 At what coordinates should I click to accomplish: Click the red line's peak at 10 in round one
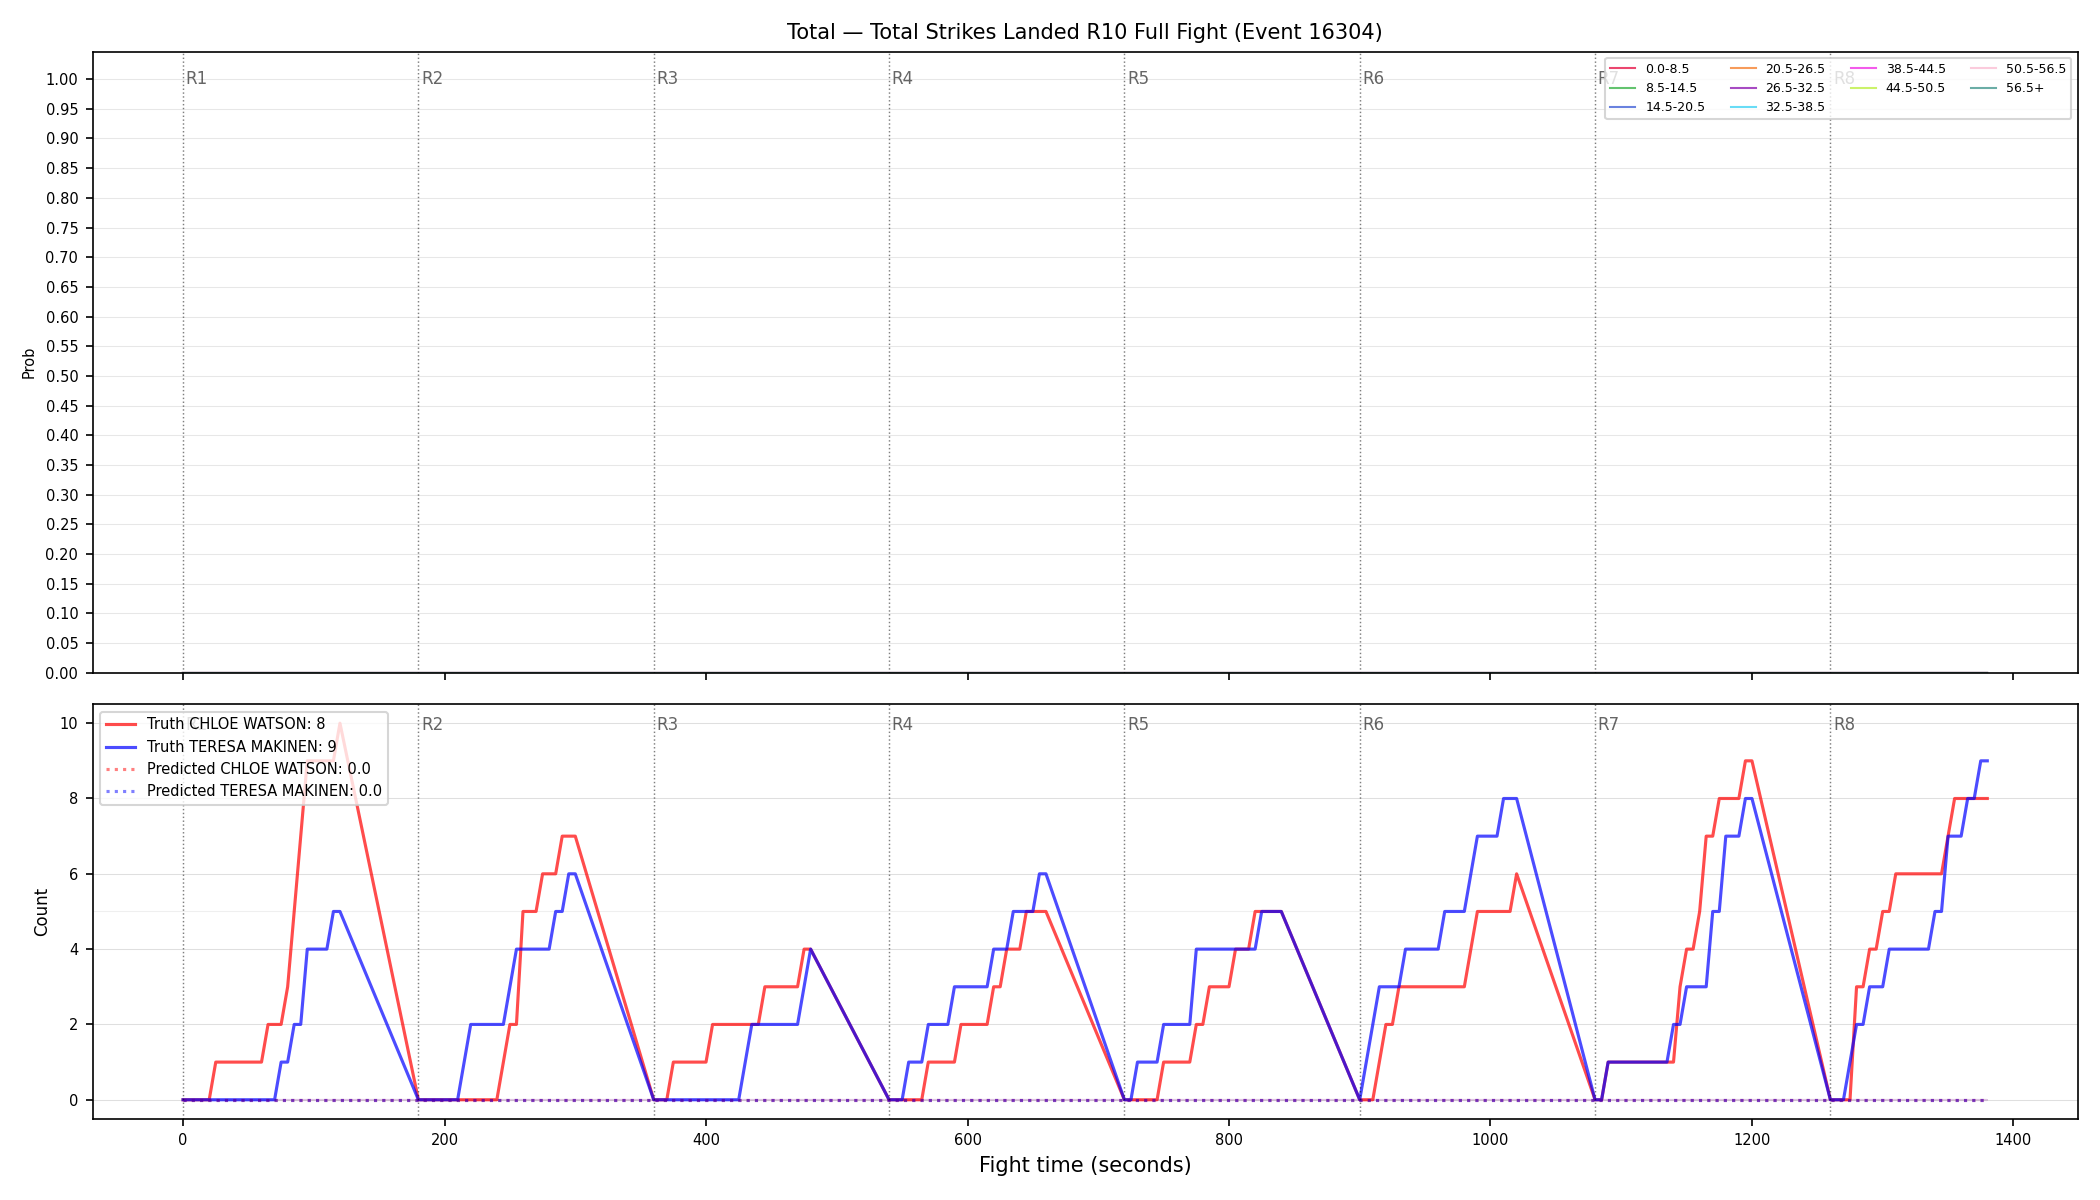click(340, 724)
